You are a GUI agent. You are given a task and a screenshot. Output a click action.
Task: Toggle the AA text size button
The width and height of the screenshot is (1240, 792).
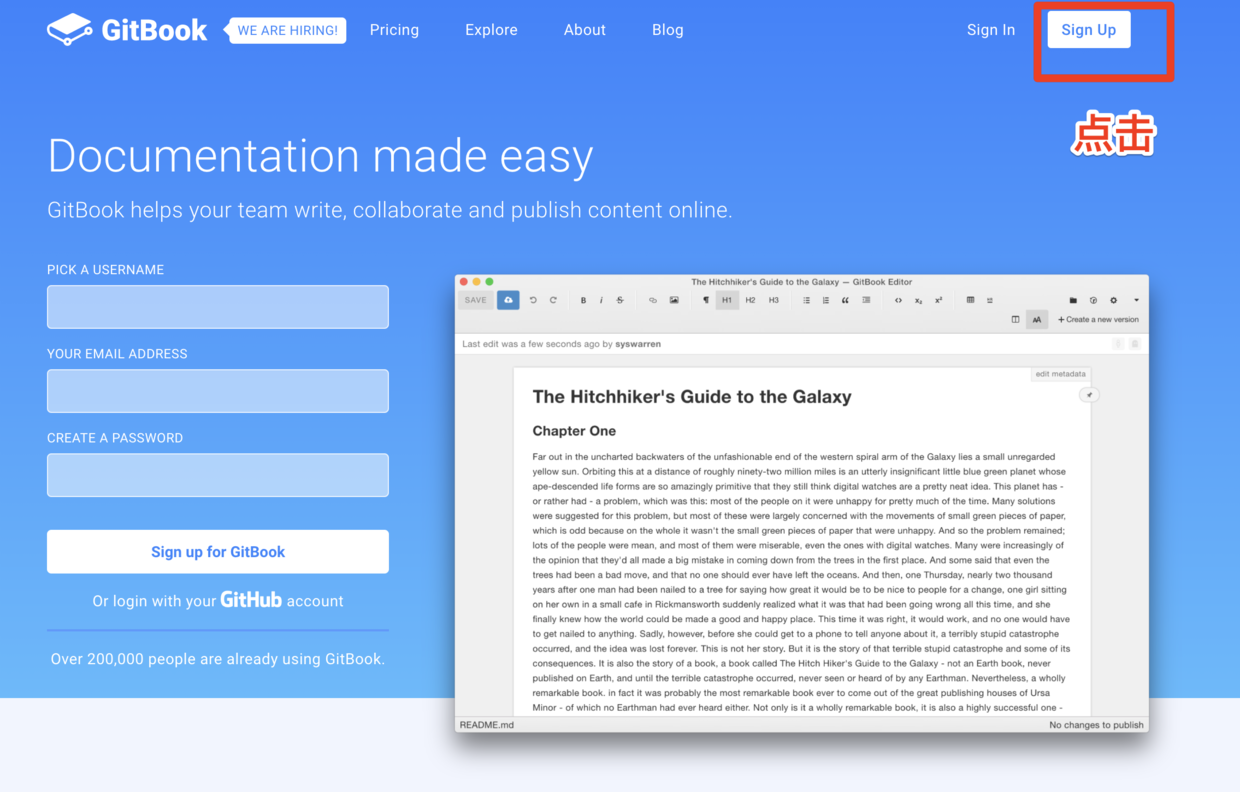click(1037, 320)
